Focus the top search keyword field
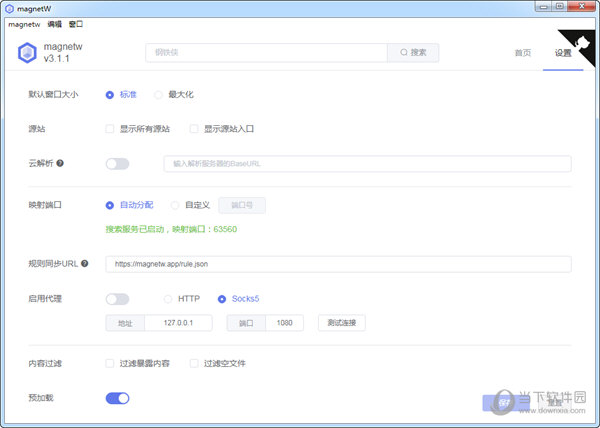 [x=266, y=52]
